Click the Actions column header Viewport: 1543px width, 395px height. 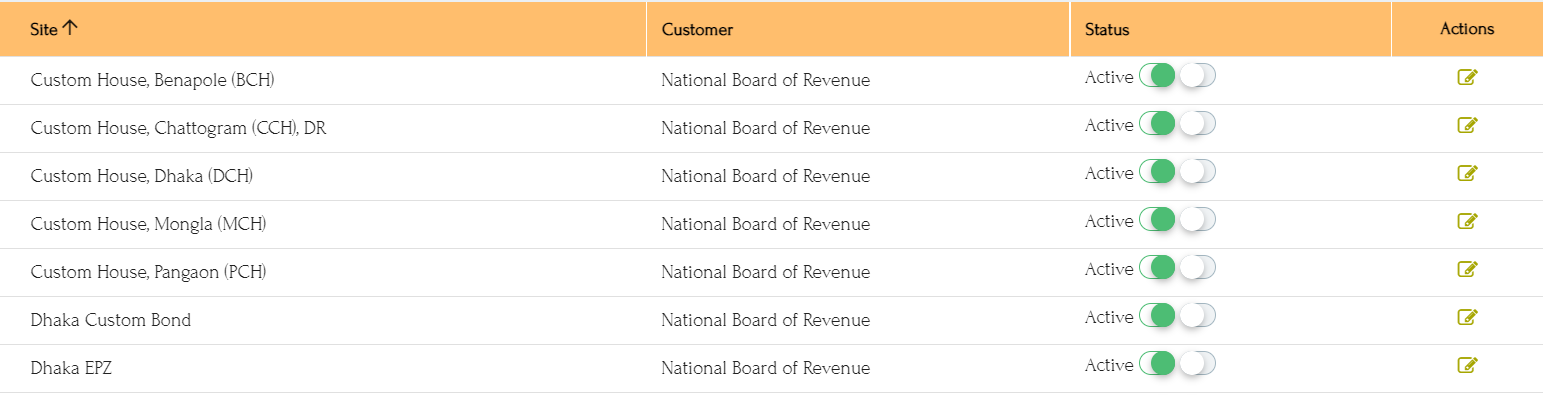[x=1467, y=29]
